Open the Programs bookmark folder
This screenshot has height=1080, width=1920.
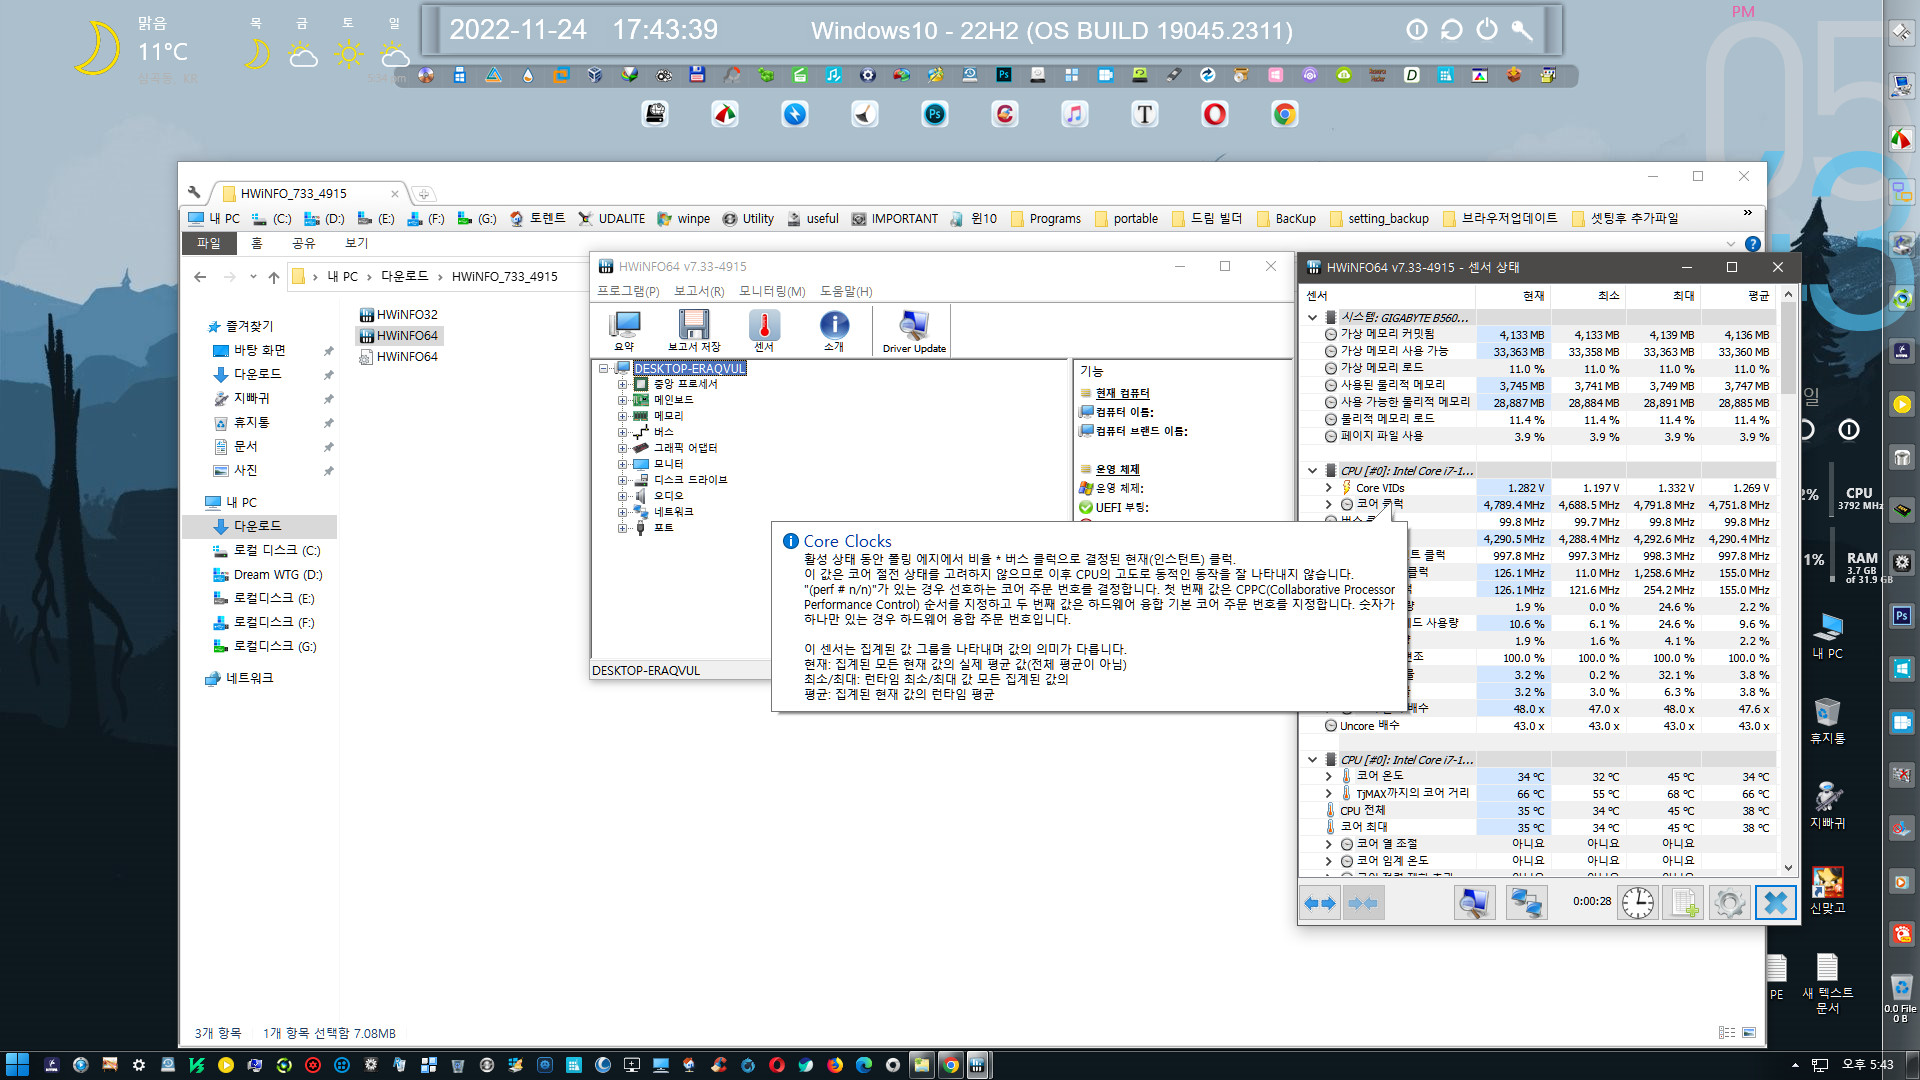[x=1046, y=218]
